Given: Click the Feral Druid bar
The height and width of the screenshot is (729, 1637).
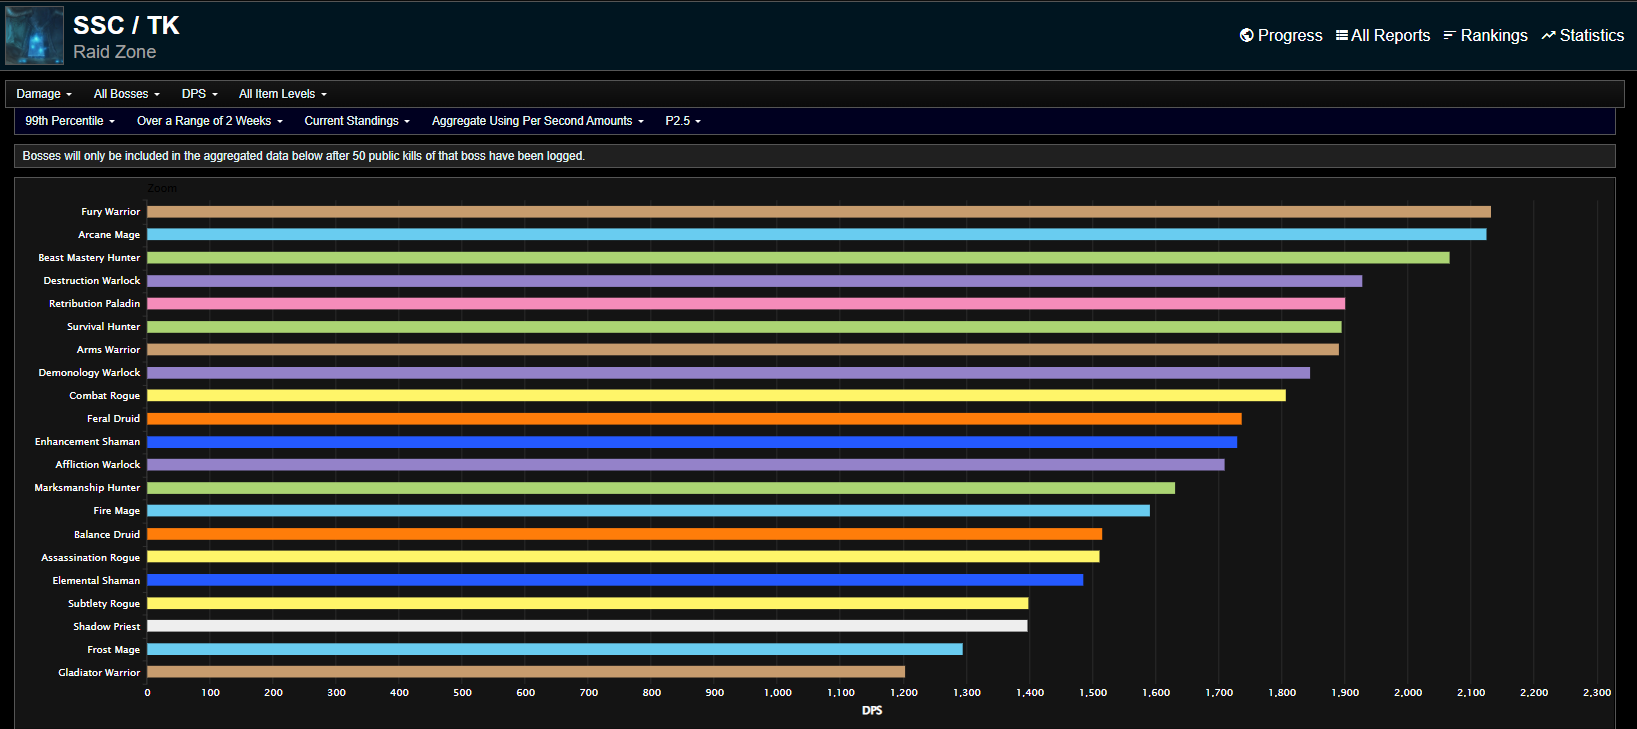Looking at the screenshot, I should point(694,419).
